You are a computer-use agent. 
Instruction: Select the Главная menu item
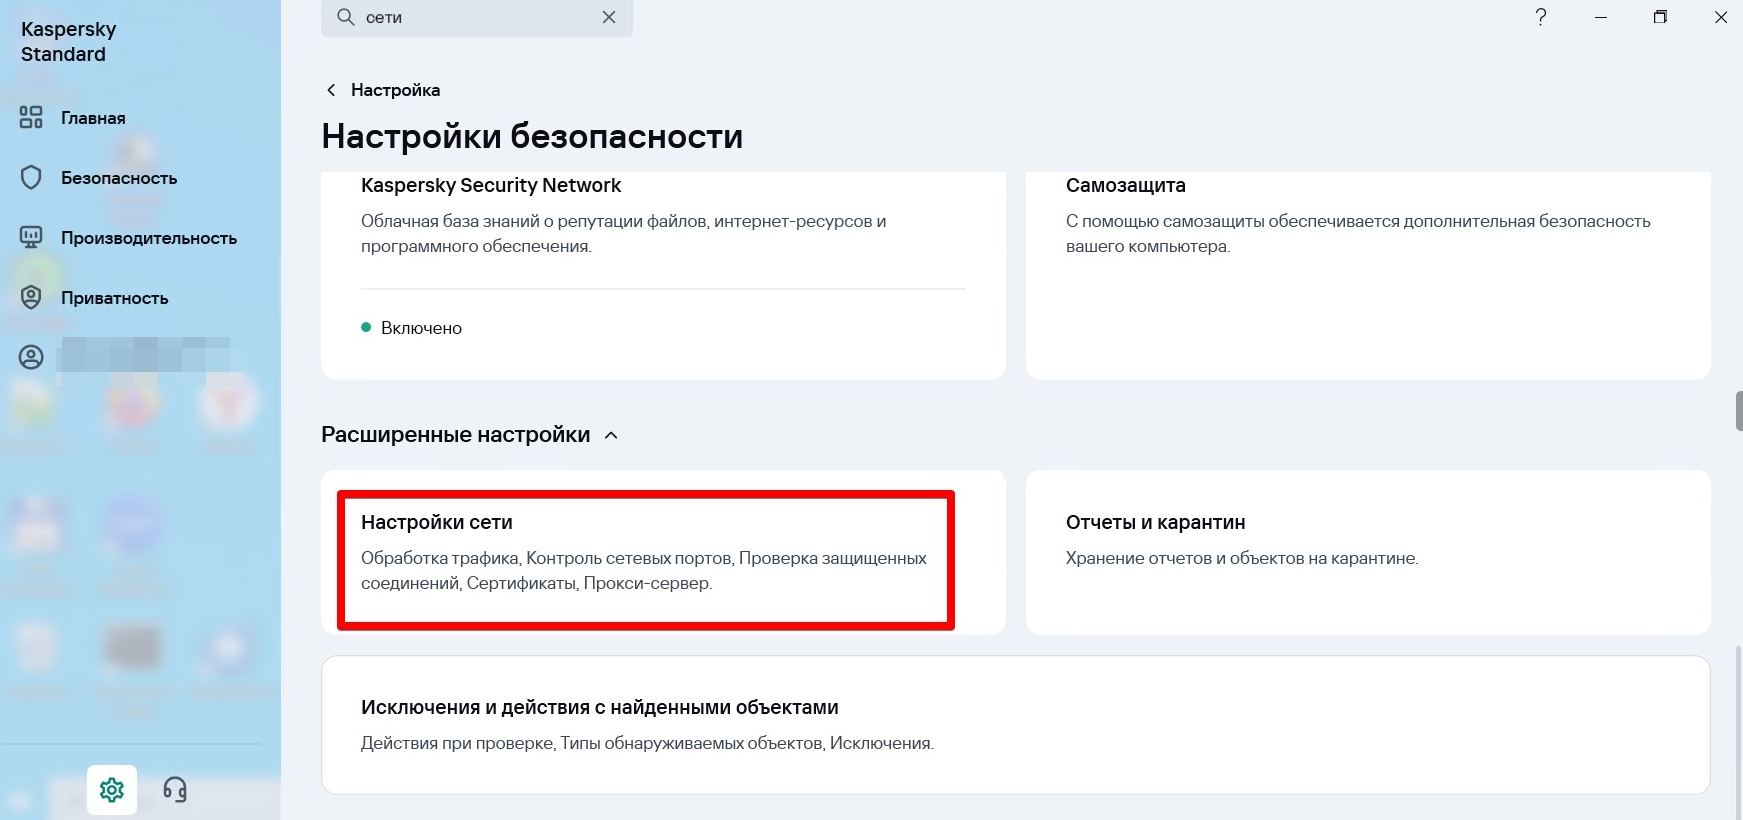click(93, 118)
